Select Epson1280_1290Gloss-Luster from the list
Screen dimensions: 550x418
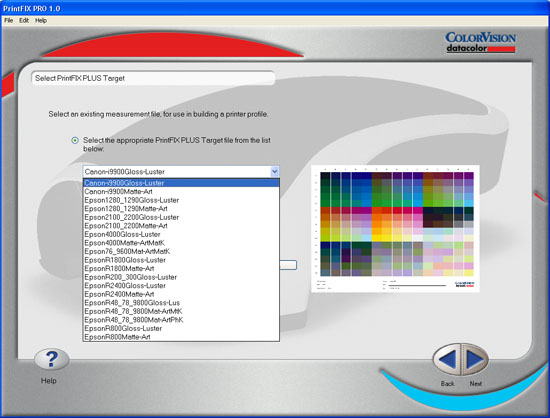coord(181,200)
